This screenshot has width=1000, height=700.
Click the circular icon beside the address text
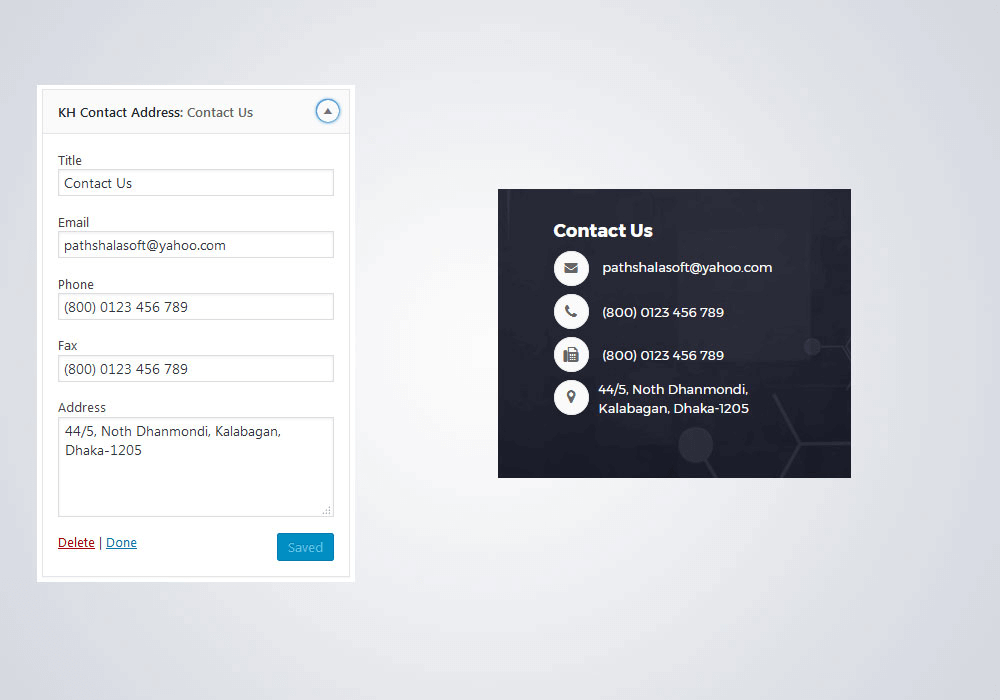point(571,397)
